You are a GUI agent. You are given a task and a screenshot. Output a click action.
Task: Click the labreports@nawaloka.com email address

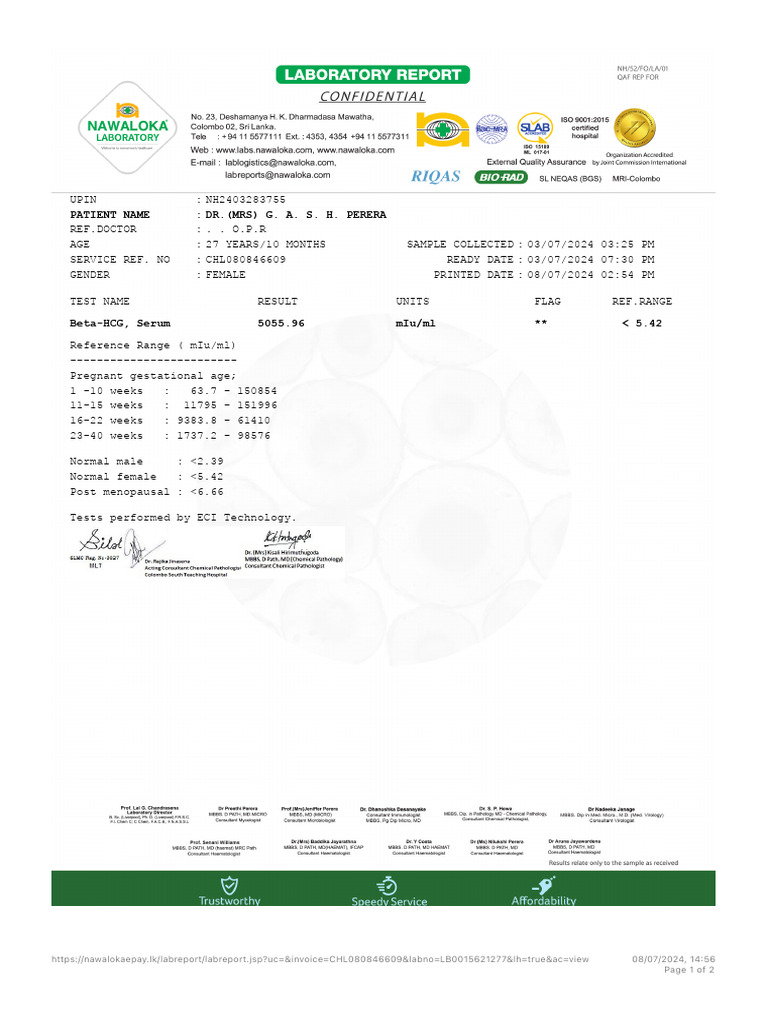pos(278,175)
